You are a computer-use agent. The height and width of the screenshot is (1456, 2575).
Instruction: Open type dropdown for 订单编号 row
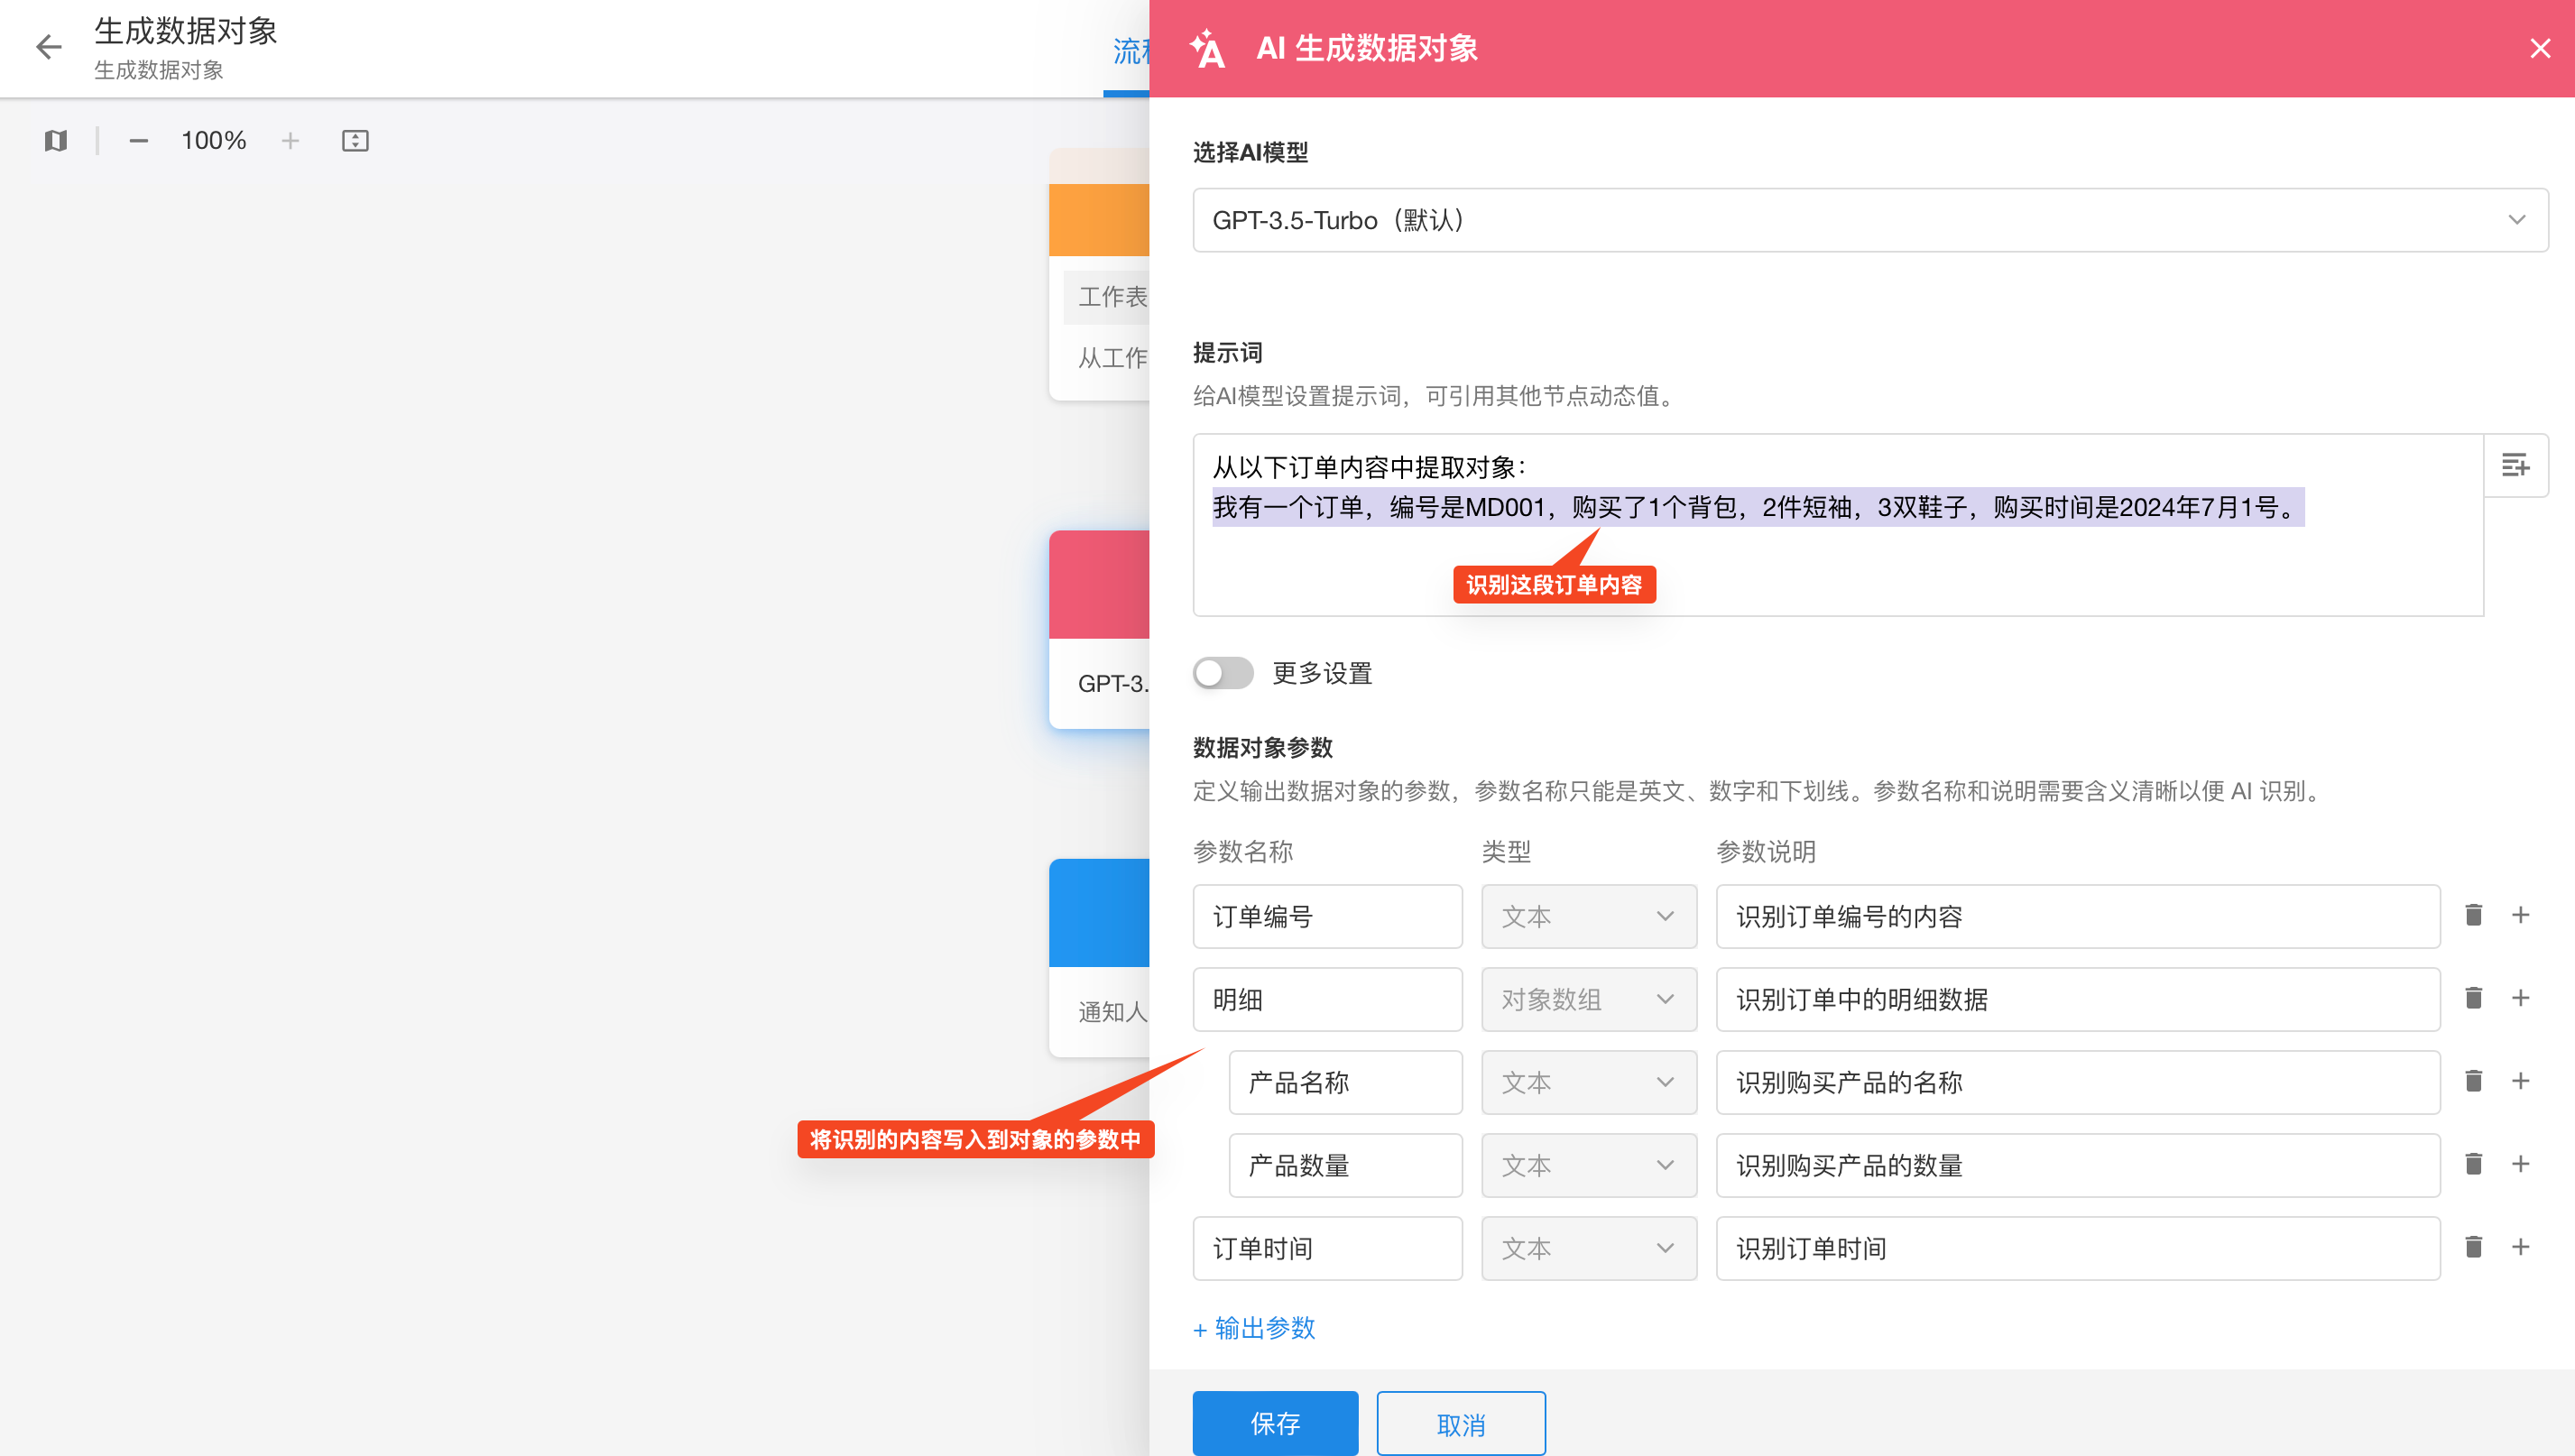click(1588, 916)
